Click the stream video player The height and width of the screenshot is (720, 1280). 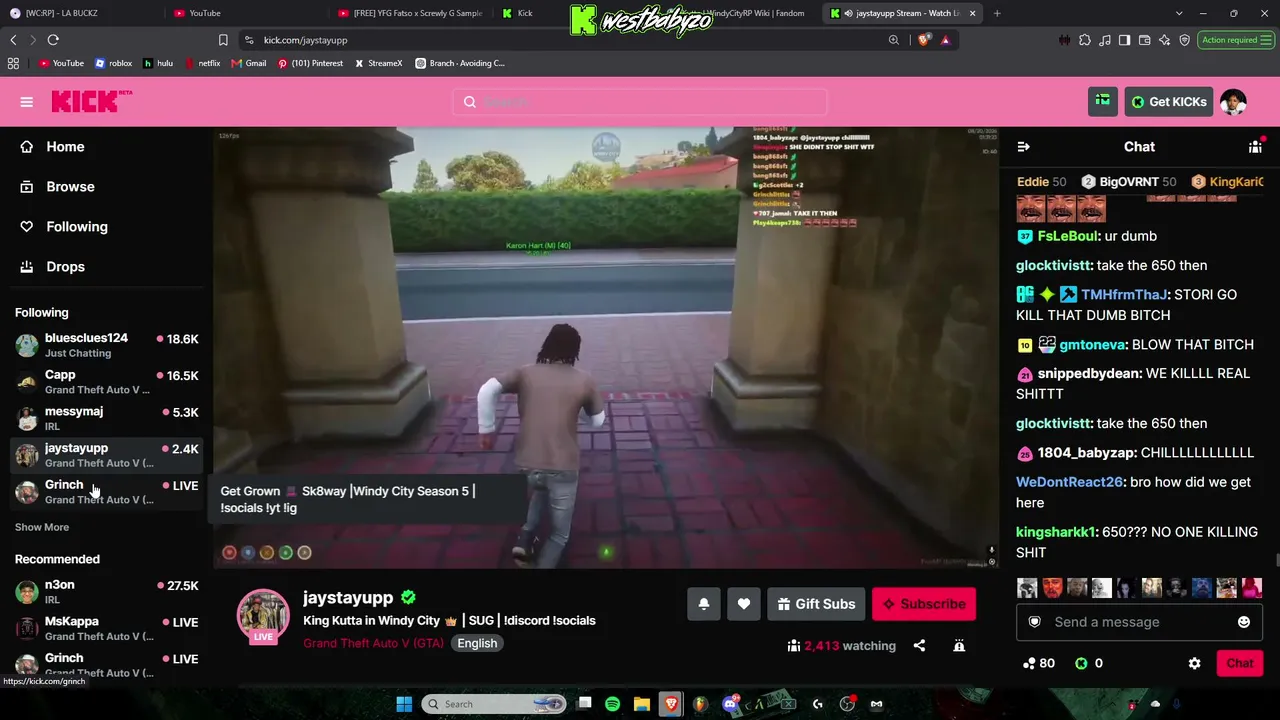pos(606,348)
